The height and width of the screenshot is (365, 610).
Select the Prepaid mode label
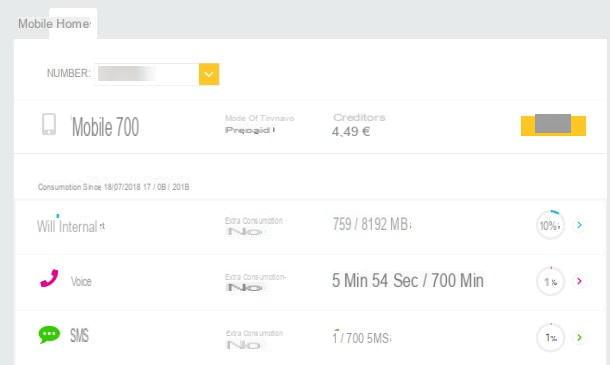click(x=250, y=130)
